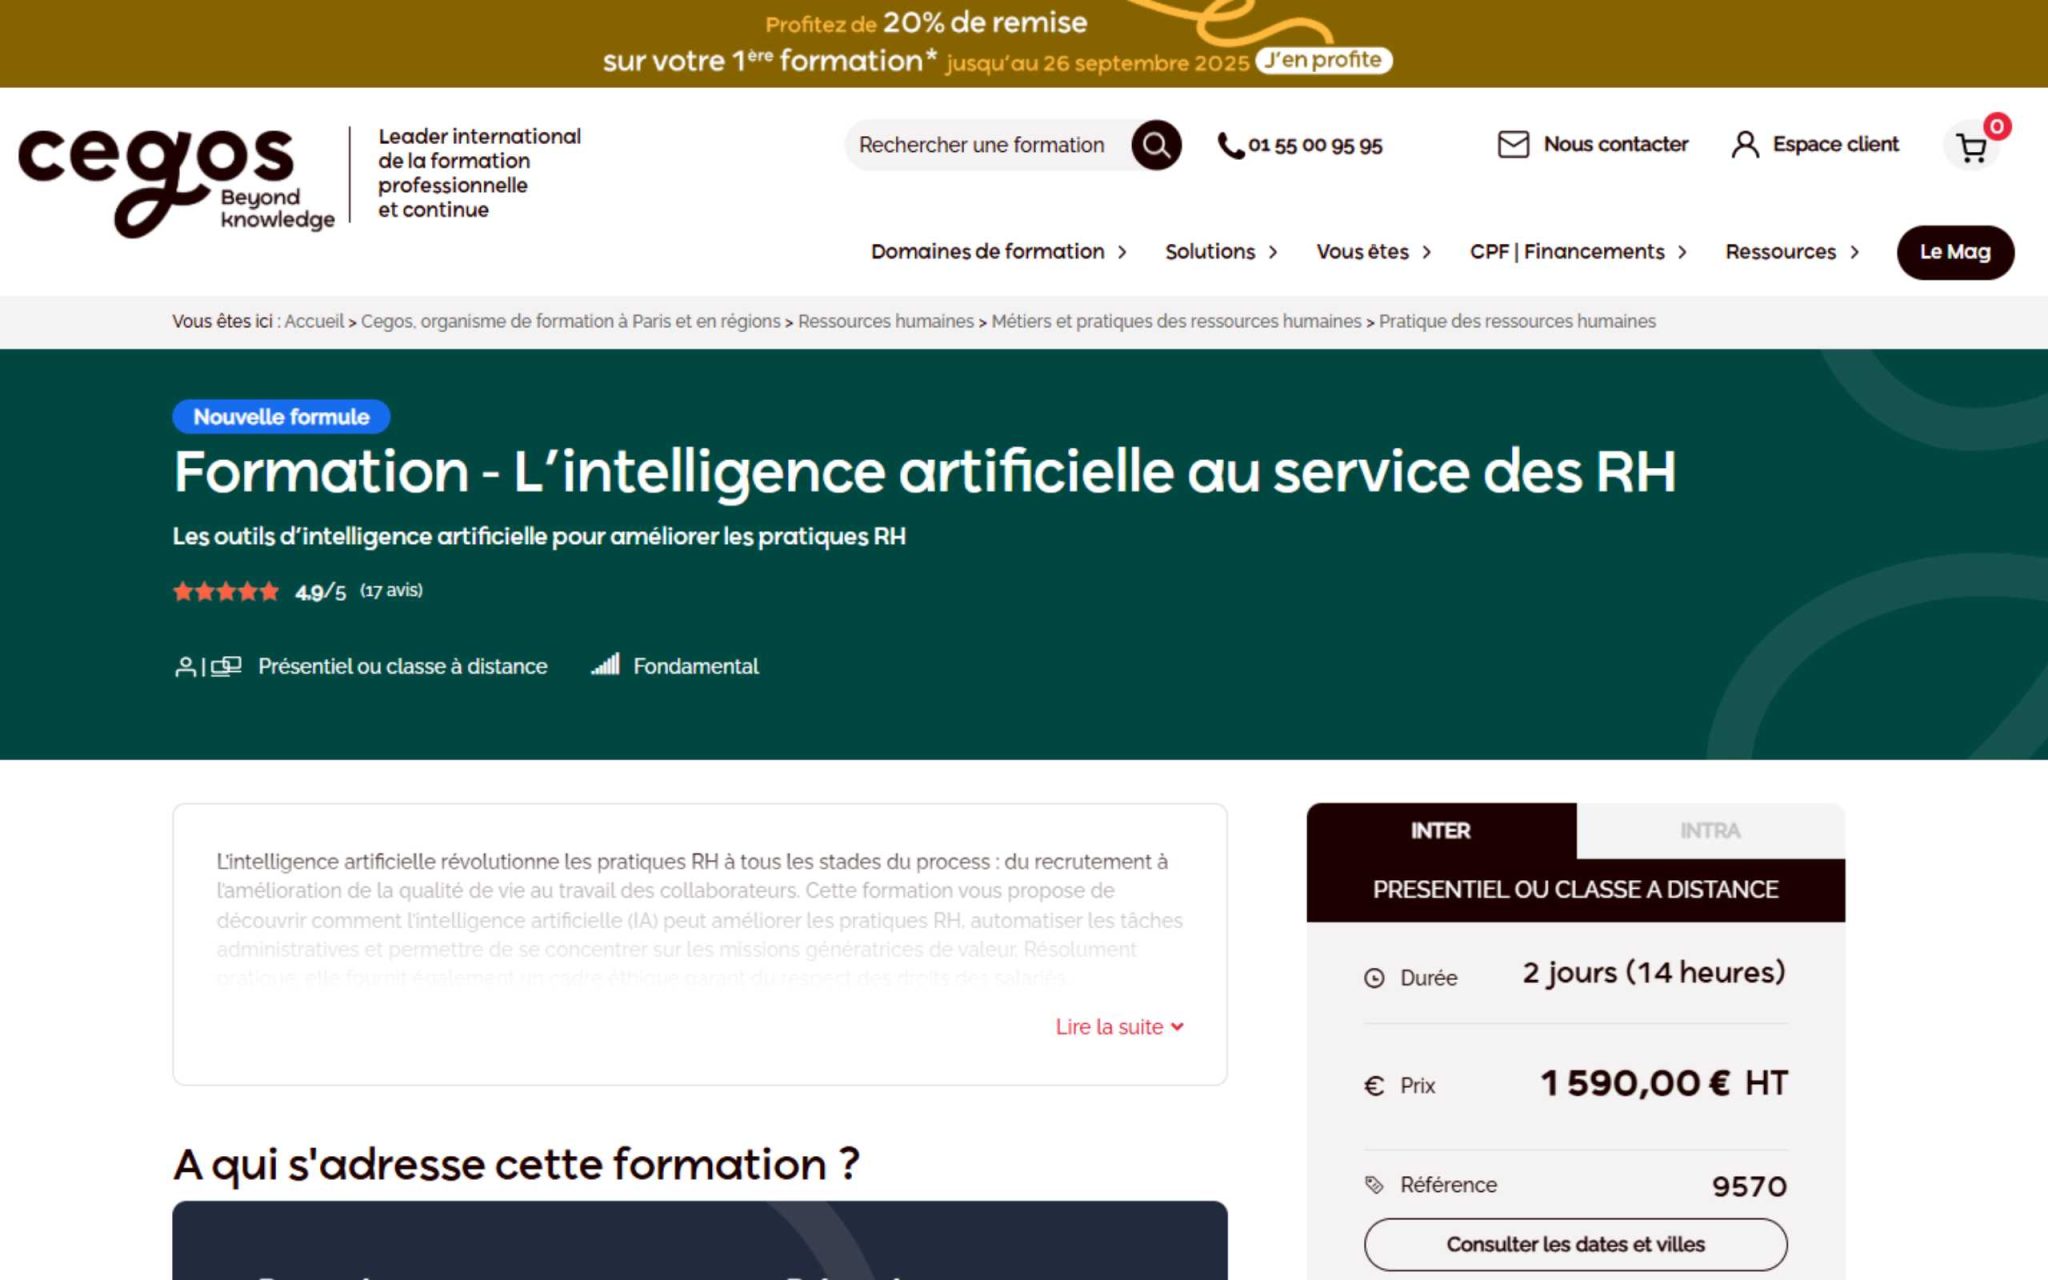Click Métiers et pratiques des ressources humaines breadcrumb
Screen dimensions: 2048x1280
[x=1176, y=321]
